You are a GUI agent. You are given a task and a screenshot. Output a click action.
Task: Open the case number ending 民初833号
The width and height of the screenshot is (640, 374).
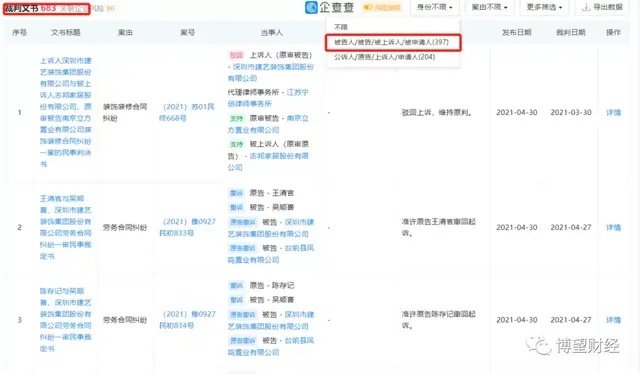coord(187,227)
